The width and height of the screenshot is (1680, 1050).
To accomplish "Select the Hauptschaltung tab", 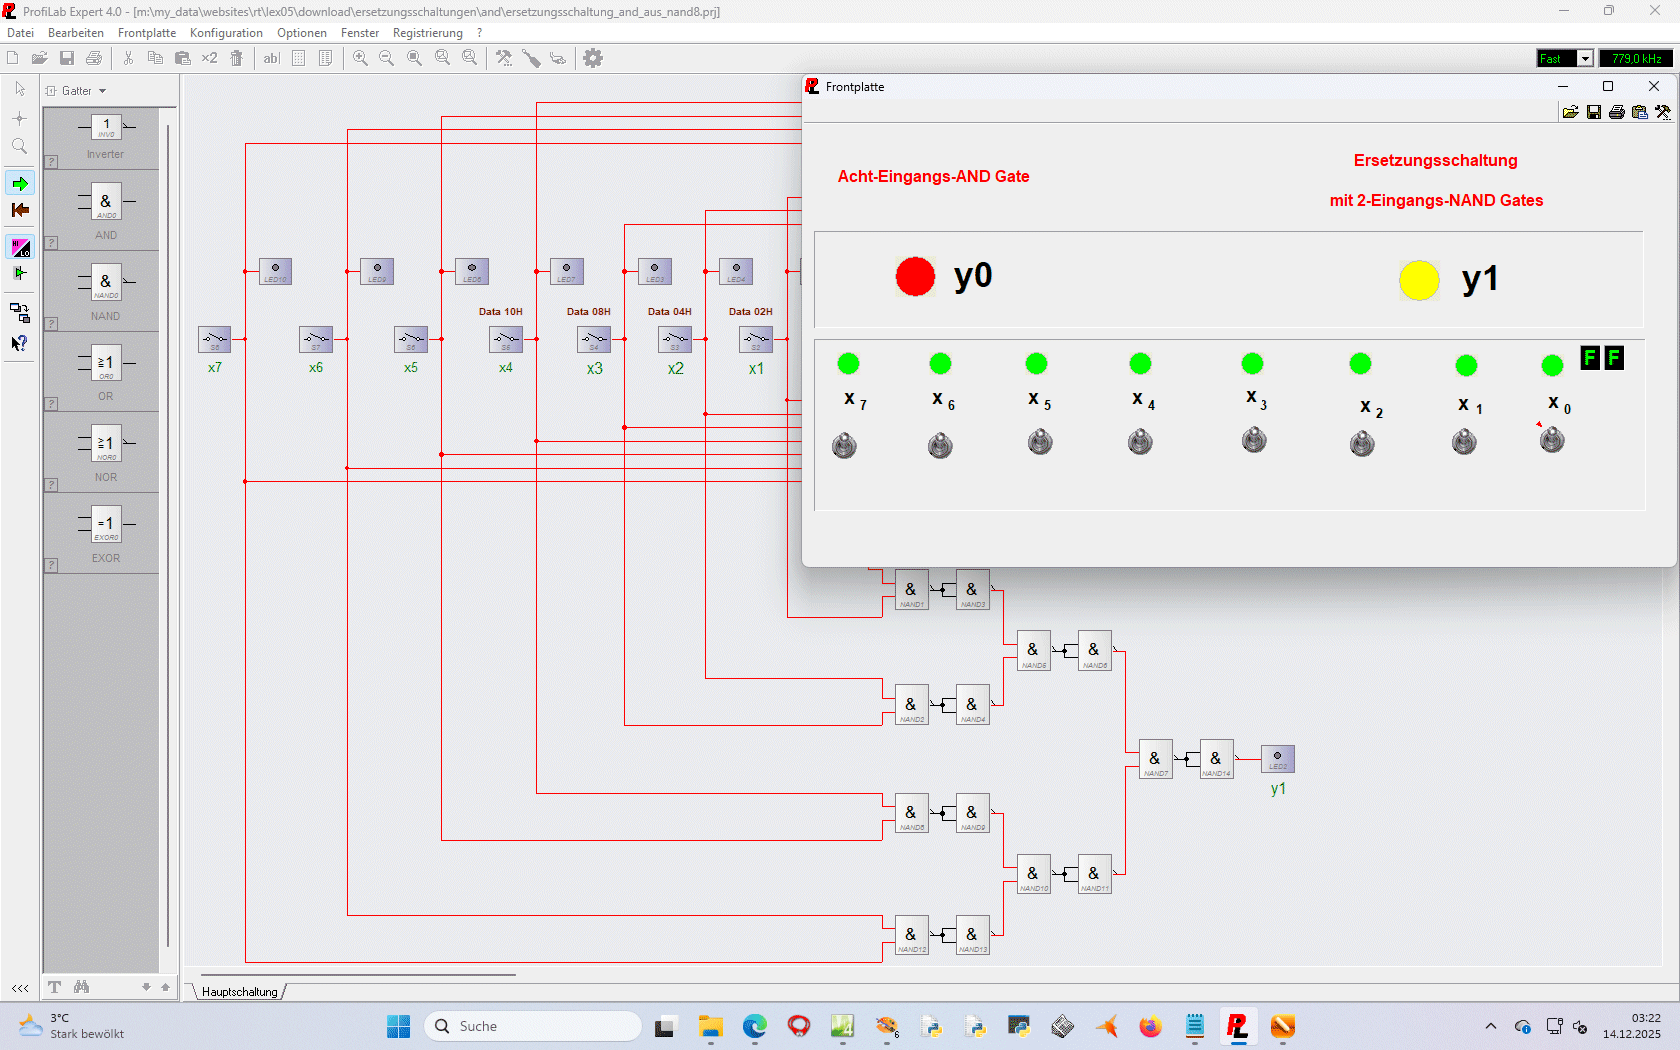I will click(x=240, y=992).
